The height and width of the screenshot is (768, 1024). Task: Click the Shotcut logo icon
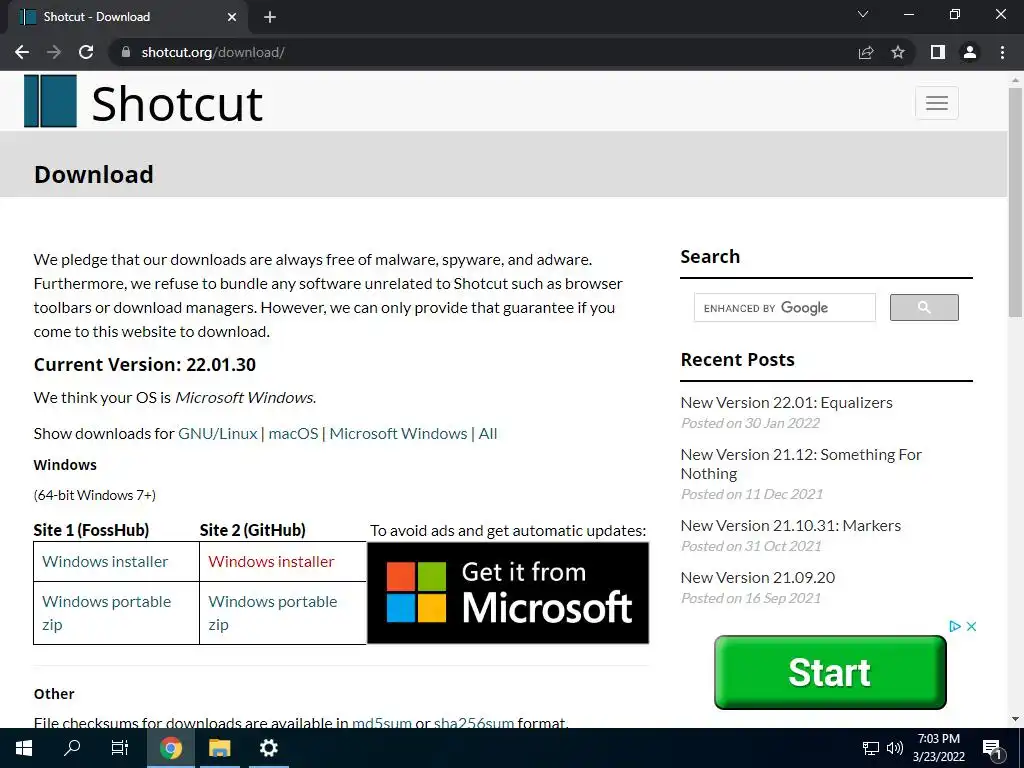click(x=50, y=101)
